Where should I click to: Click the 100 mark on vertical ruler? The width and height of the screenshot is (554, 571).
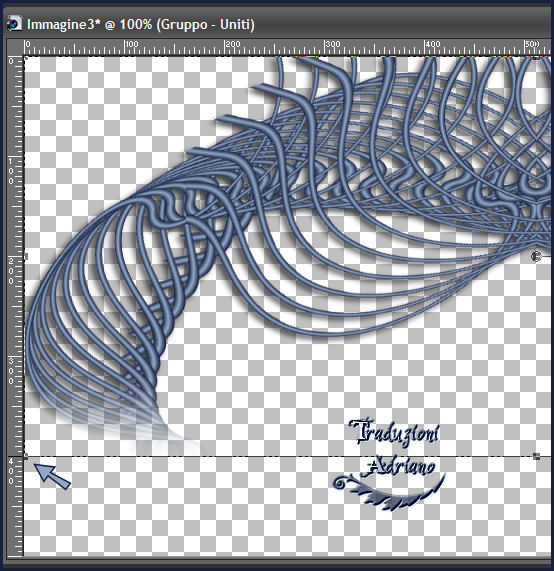[11, 171]
